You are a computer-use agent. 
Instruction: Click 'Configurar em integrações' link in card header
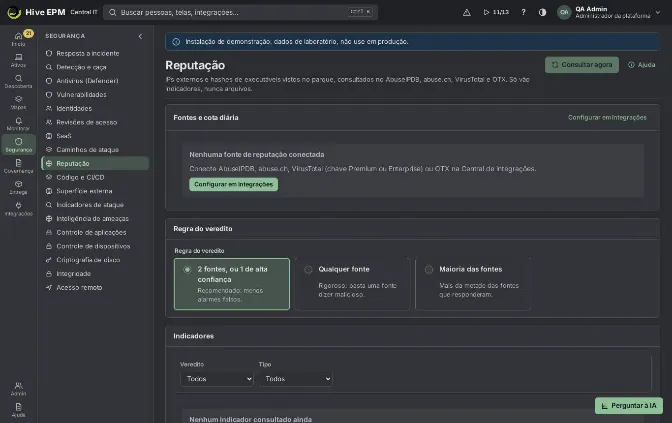click(x=607, y=117)
